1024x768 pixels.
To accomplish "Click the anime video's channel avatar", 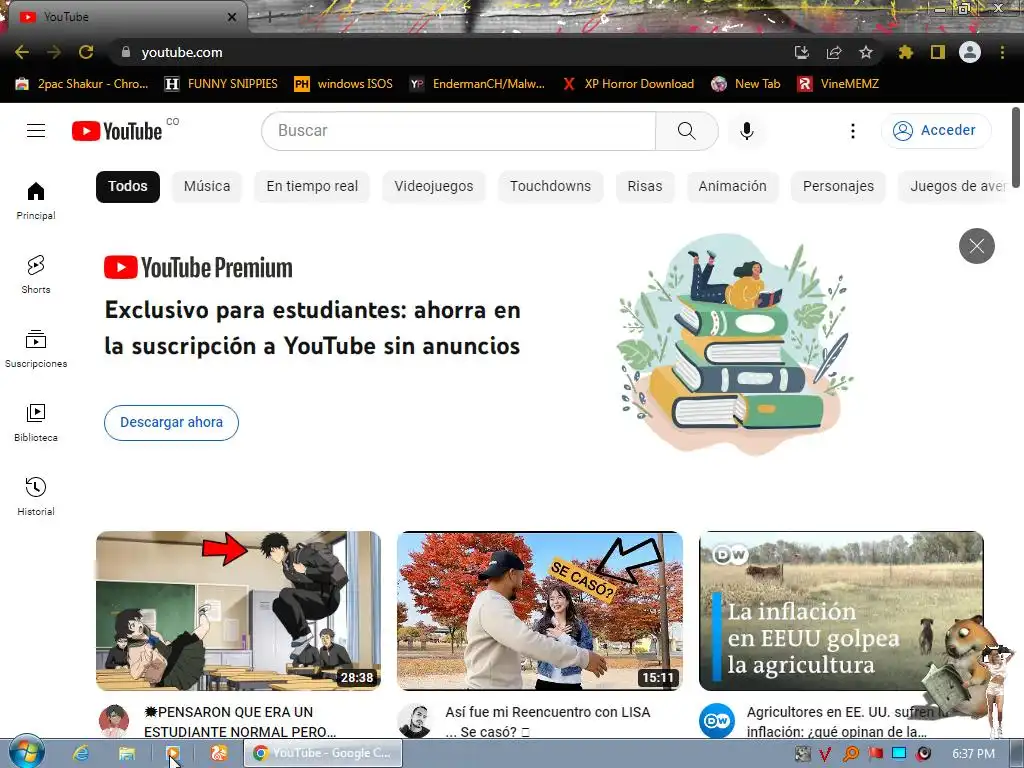I will click(x=114, y=721).
